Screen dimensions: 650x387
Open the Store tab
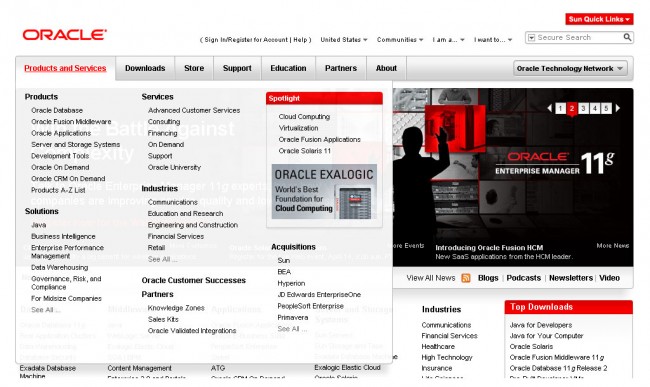tap(194, 68)
